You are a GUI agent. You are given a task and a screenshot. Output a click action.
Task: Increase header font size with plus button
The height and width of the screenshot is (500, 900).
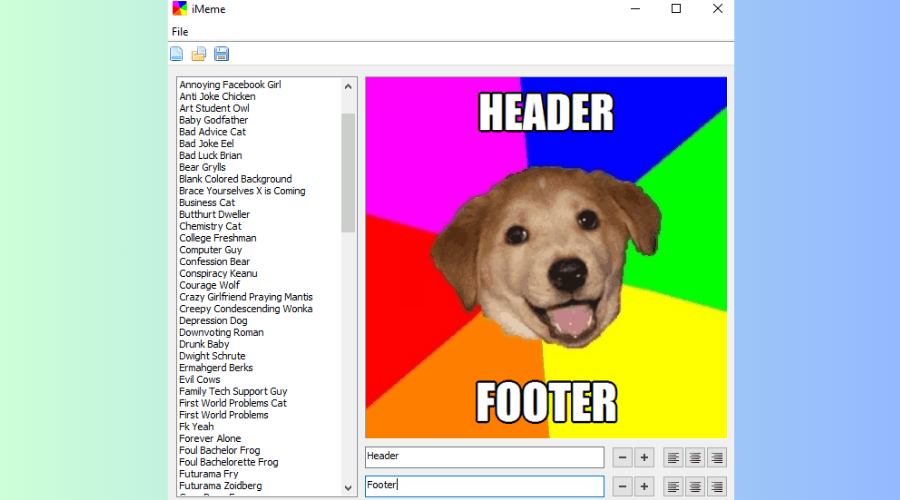[x=644, y=458]
